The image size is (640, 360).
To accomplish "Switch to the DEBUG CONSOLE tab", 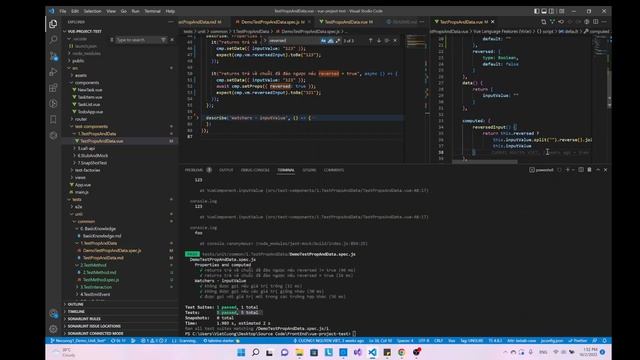I will click(255, 170).
